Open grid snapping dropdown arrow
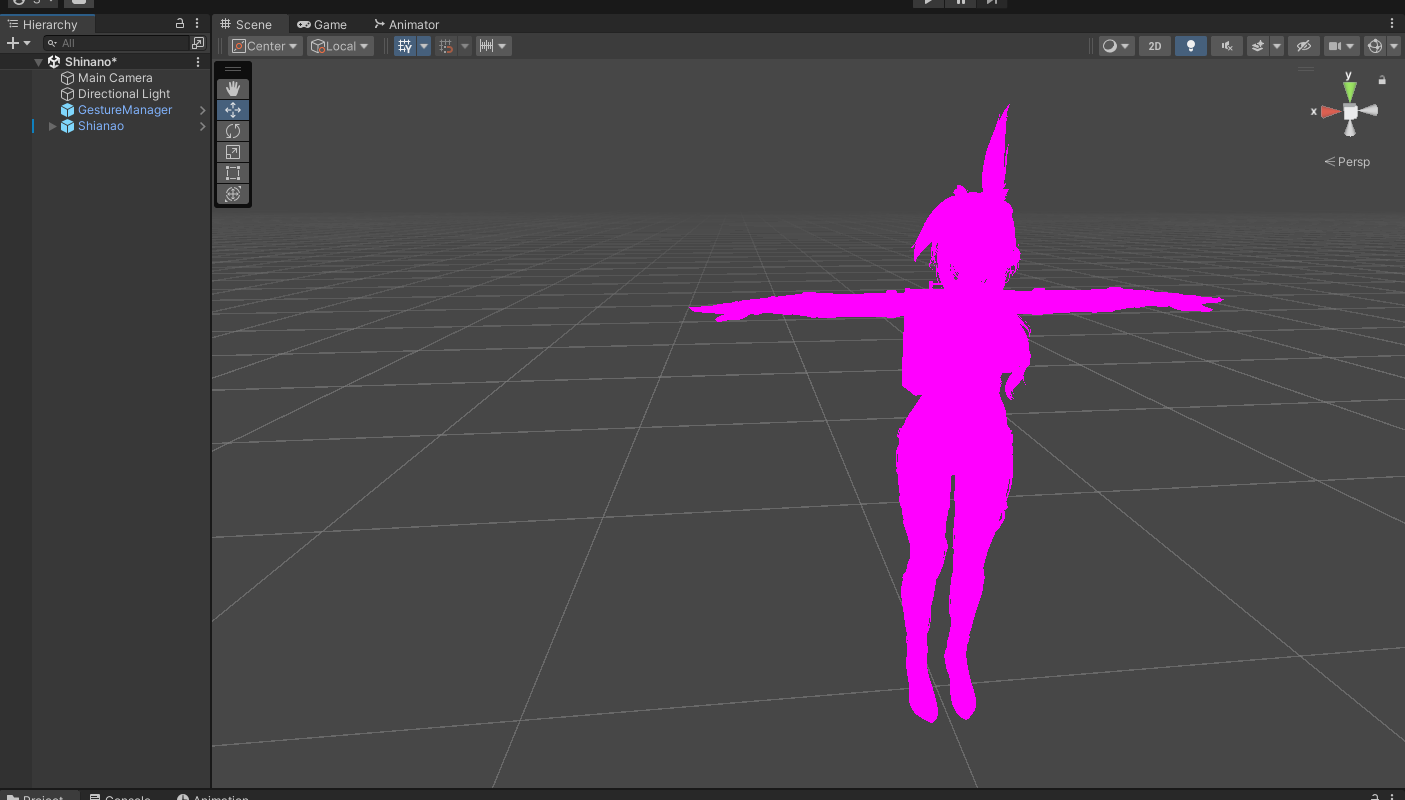Screen dimensions: 1405x800 point(465,46)
